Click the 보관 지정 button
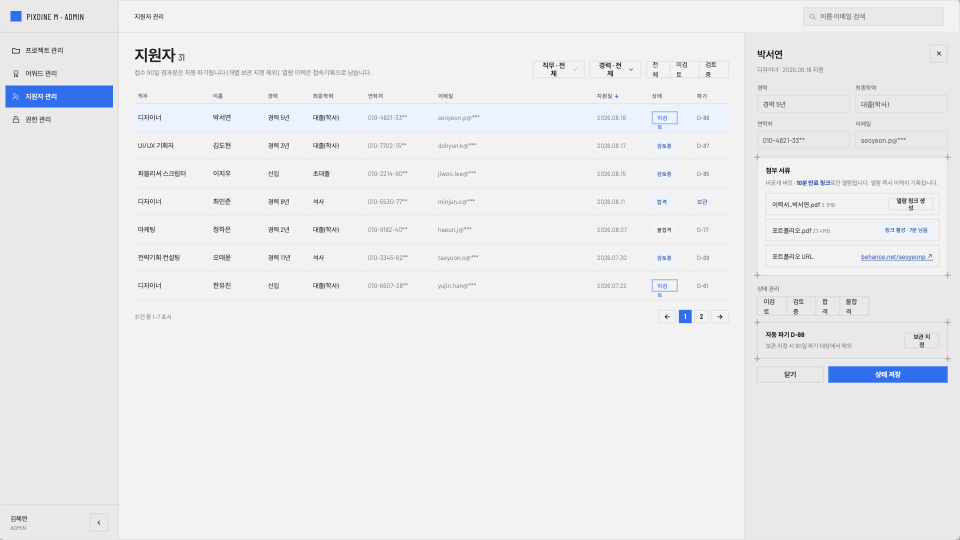The image size is (960, 540). (x=921, y=340)
